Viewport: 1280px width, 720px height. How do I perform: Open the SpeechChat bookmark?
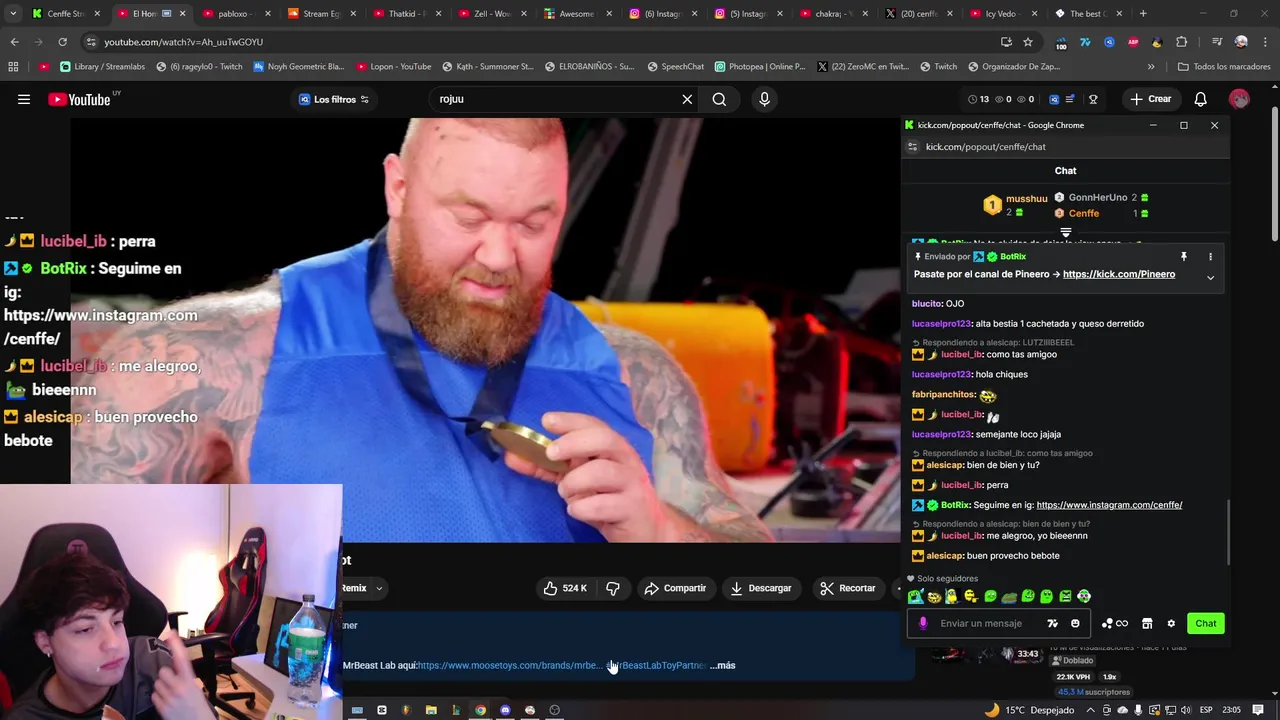(x=675, y=67)
